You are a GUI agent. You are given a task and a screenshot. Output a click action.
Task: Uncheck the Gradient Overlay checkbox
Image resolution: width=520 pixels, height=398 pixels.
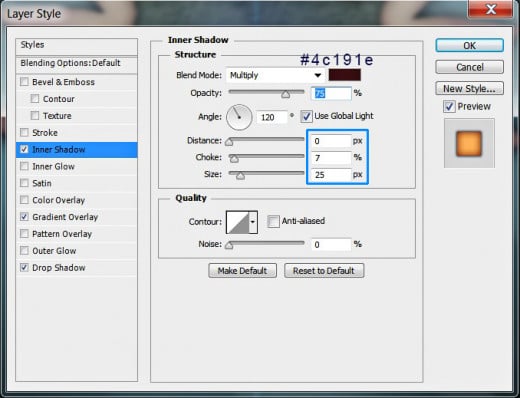(24, 217)
